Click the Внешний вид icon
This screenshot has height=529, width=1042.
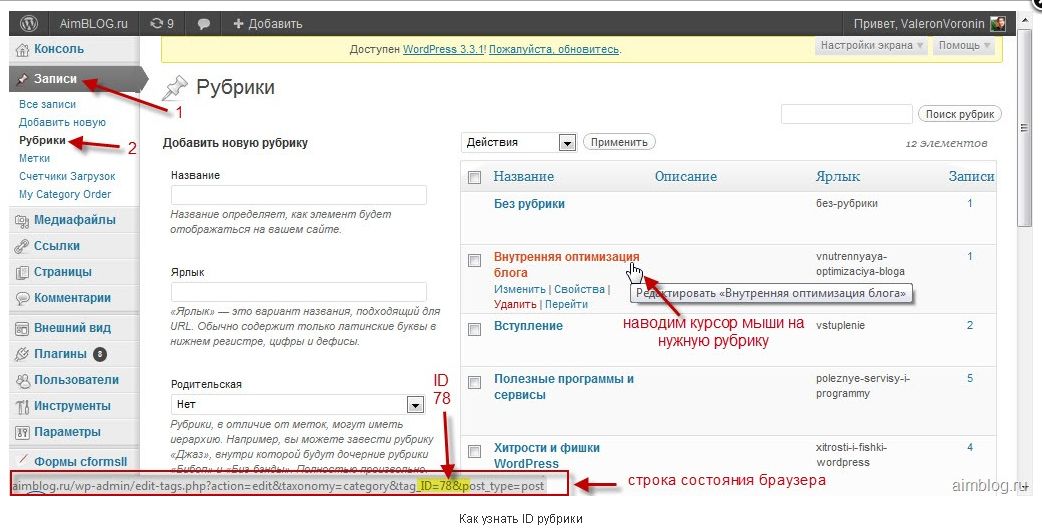click(22, 328)
